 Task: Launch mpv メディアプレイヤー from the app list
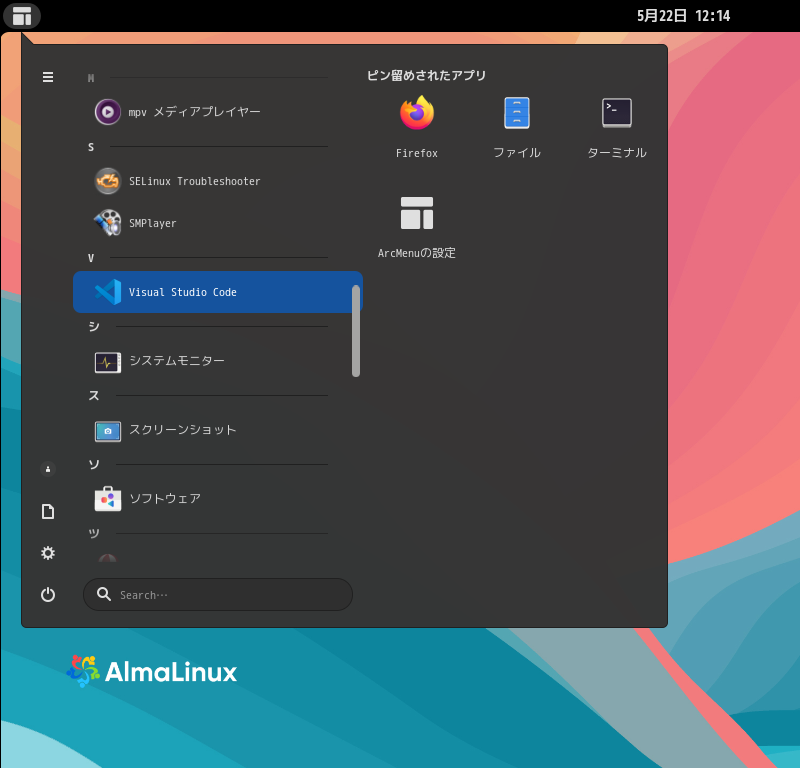(218, 112)
